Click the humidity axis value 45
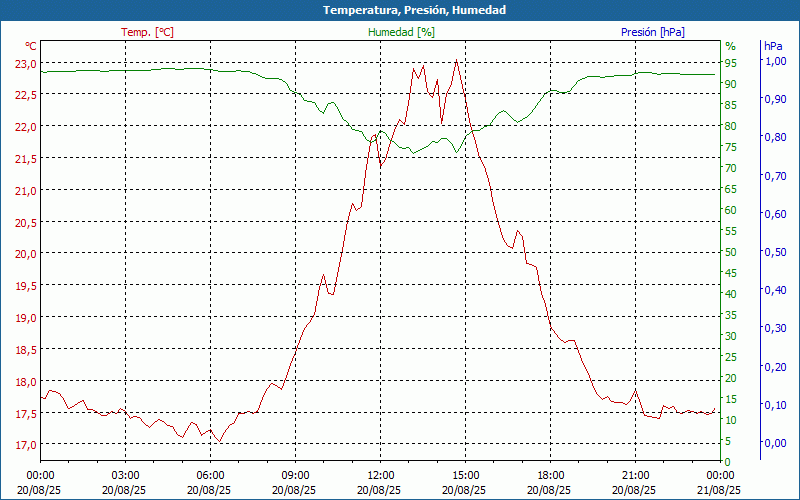The width and height of the screenshot is (800, 500). [731, 273]
